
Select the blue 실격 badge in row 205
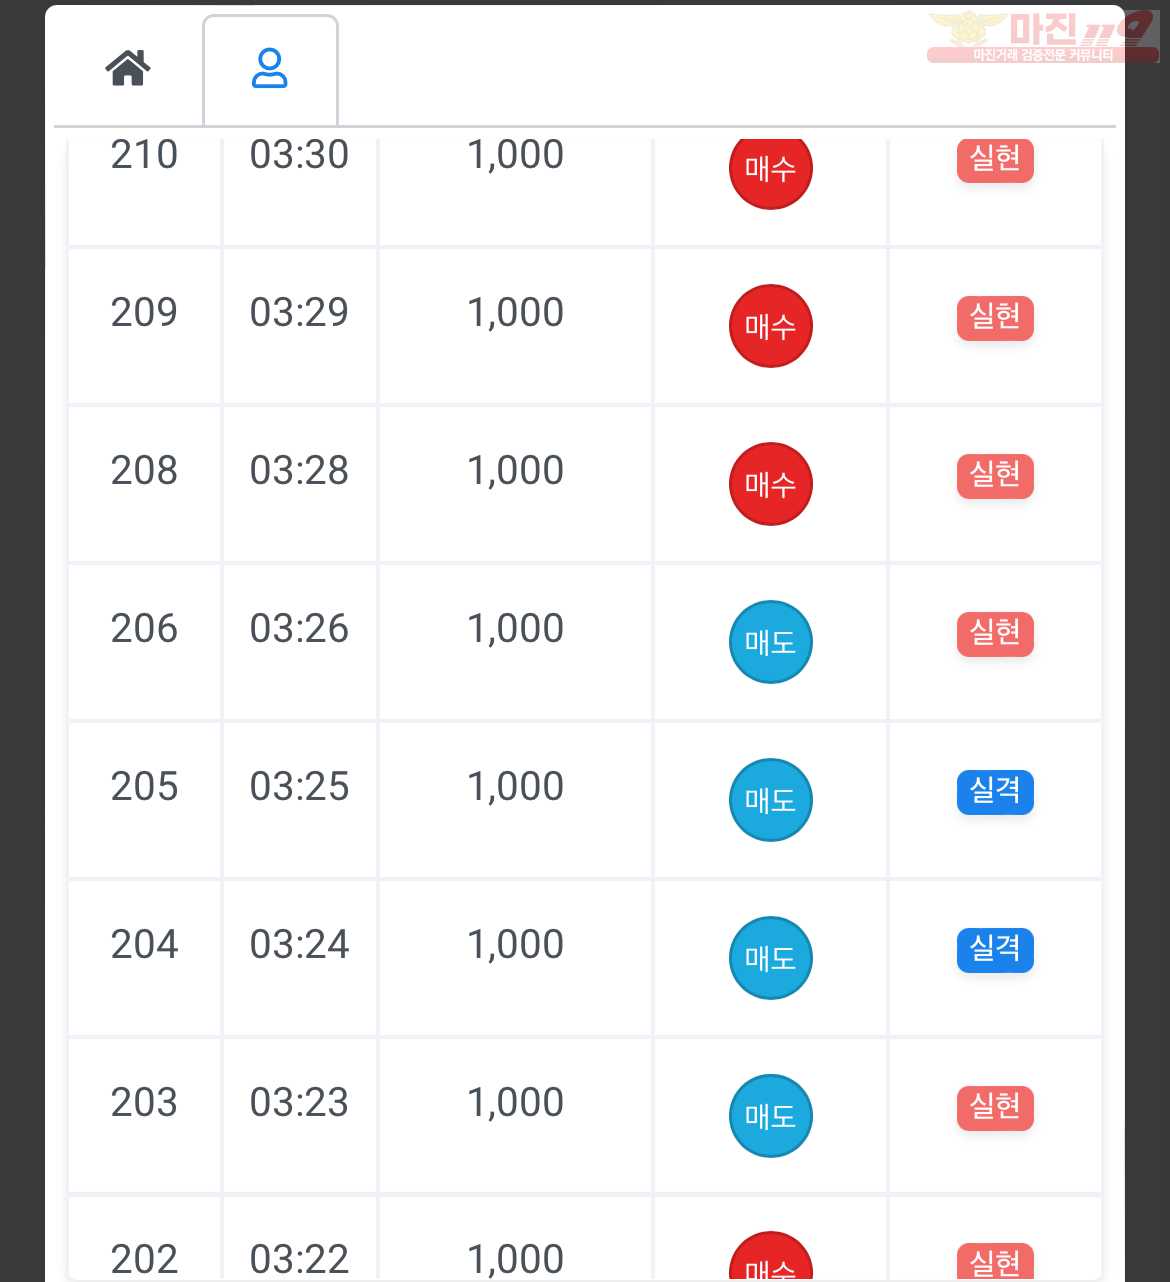click(995, 791)
